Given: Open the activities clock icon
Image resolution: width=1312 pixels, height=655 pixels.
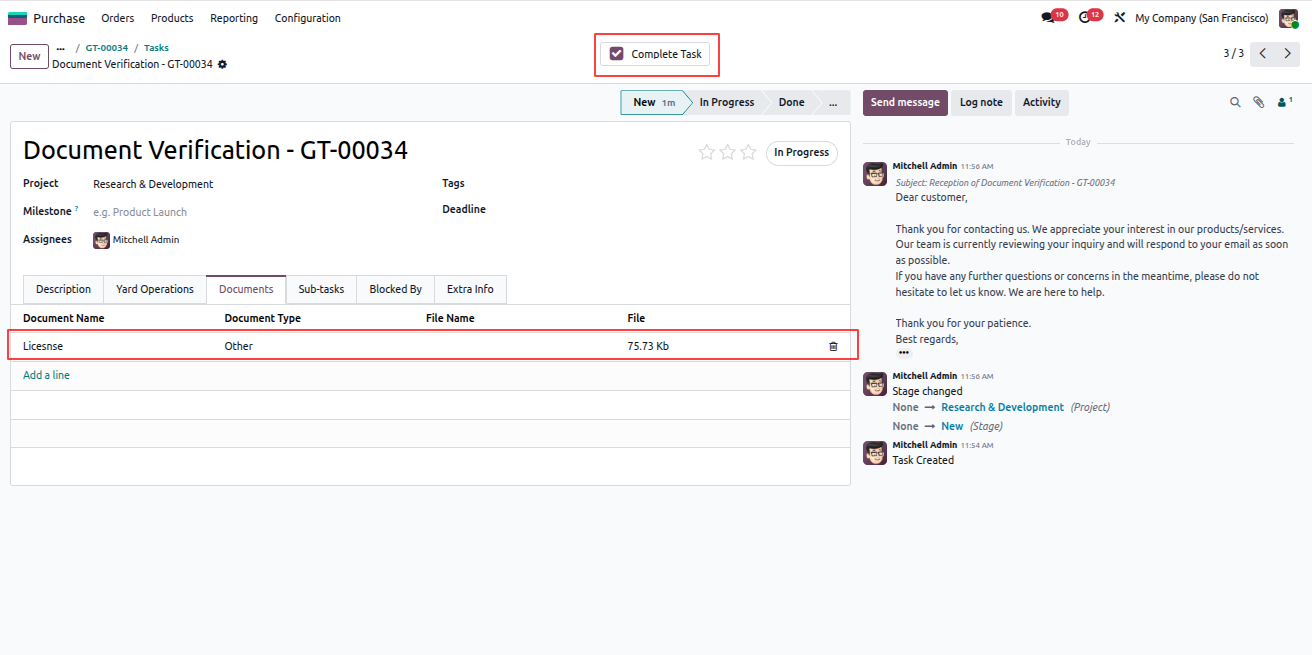Looking at the screenshot, I should coord(1084,18).
